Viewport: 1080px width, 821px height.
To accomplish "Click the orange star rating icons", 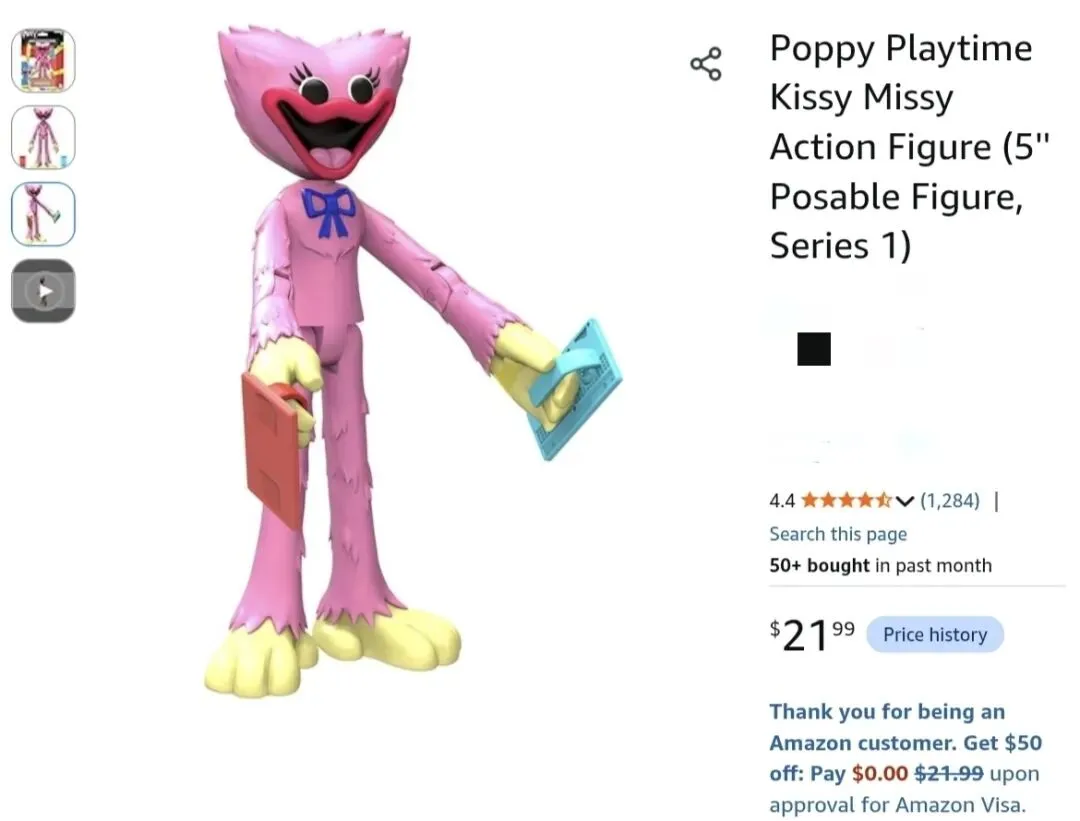I will pyautogui.click(x=847, y=500).
